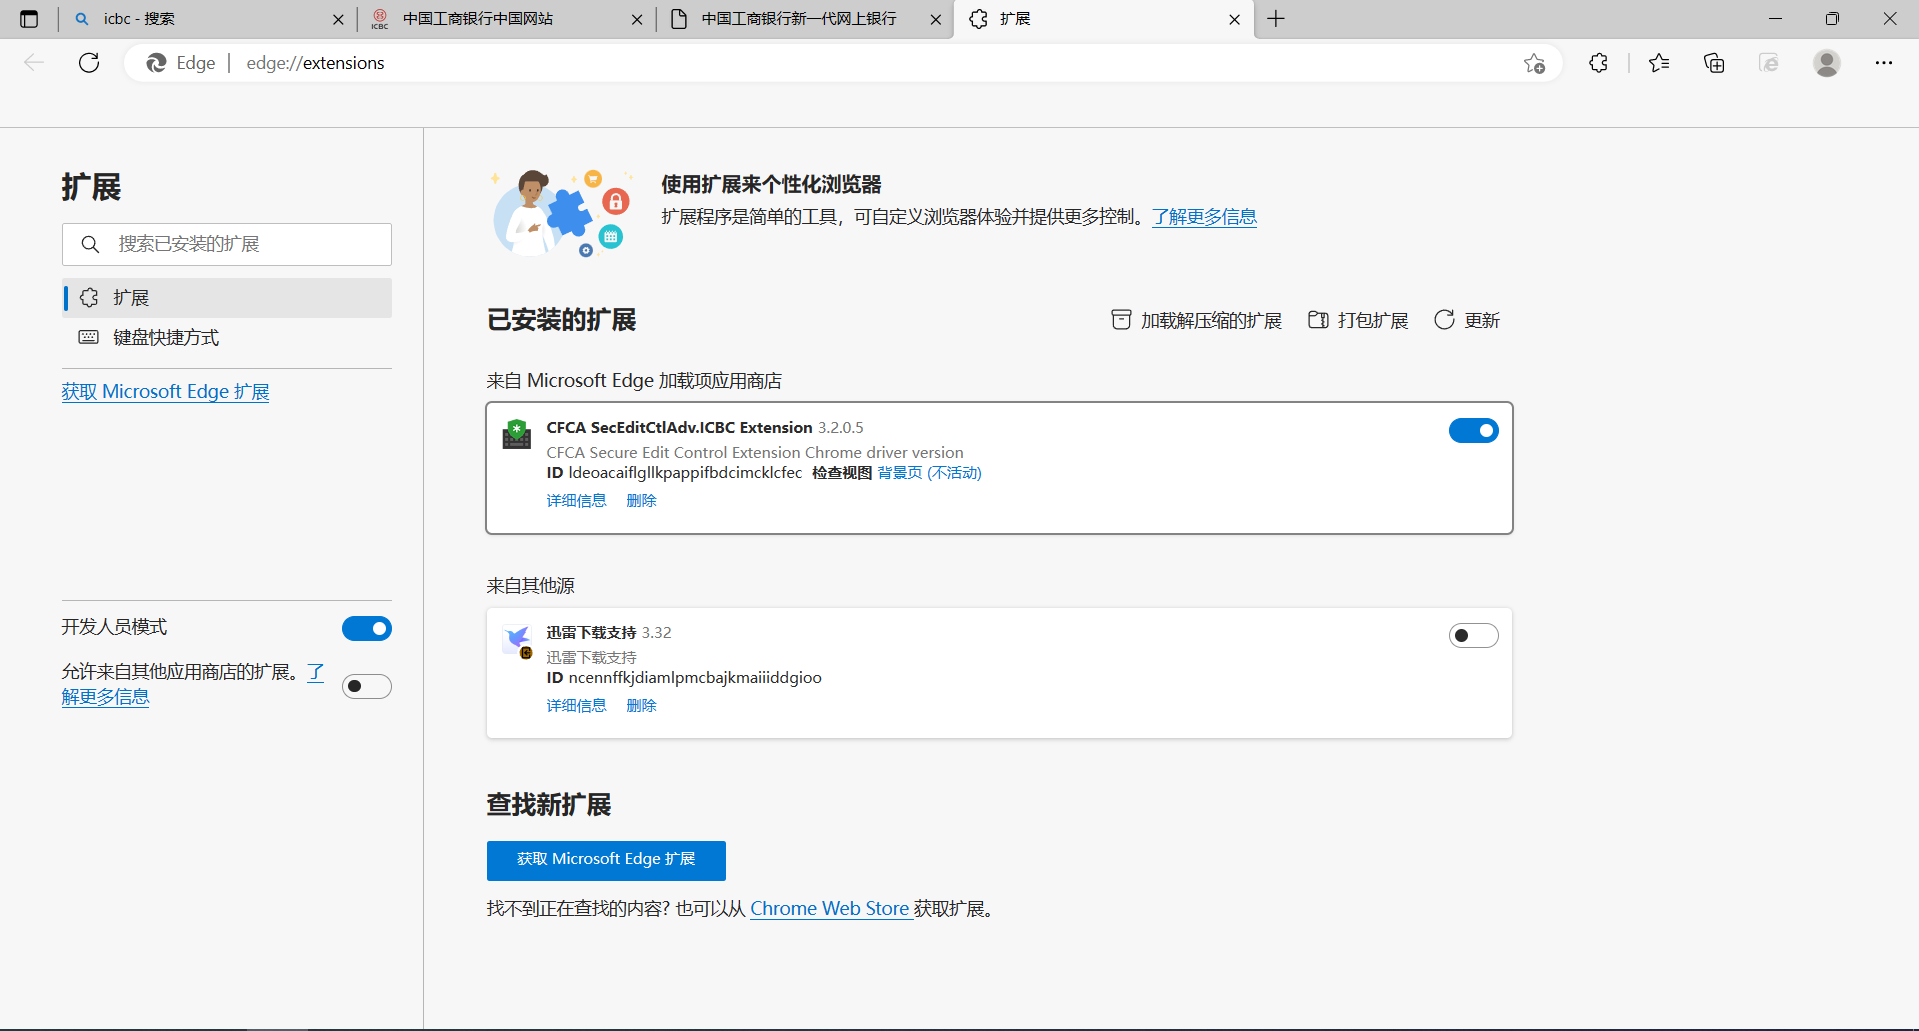Open sidebar link 获取 Microsoft Edge 扩展
The height and width of the screenshot is (1031, 1919).
pos(166,392)
